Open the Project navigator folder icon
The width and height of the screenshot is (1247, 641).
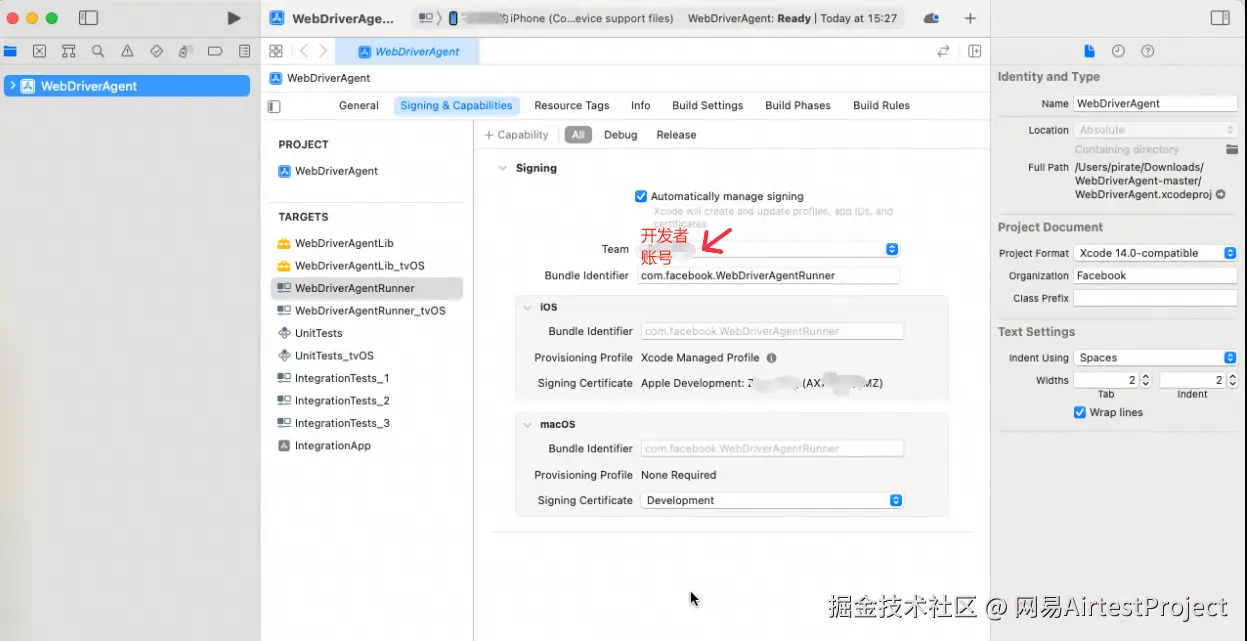click(x=10, y=51)
